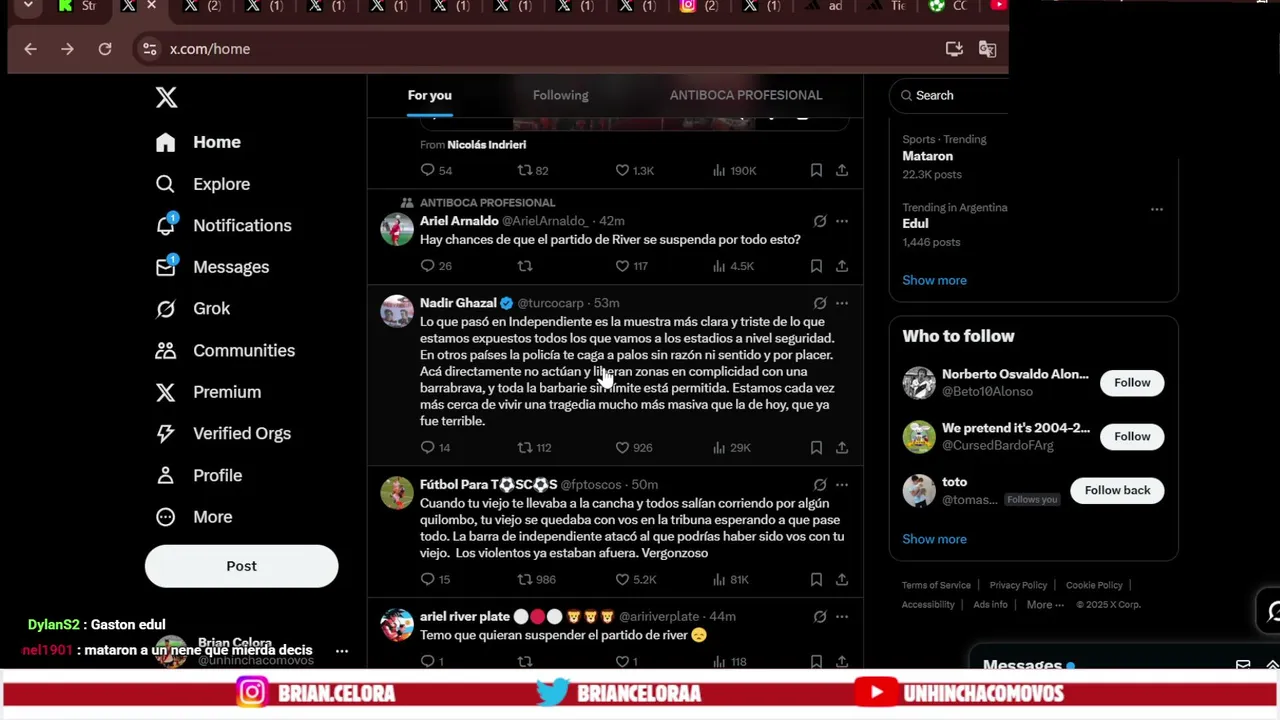Bookmark the Fútbol Para Toscos post
This screenshot has width=1280, height=720.
point(816,579)
